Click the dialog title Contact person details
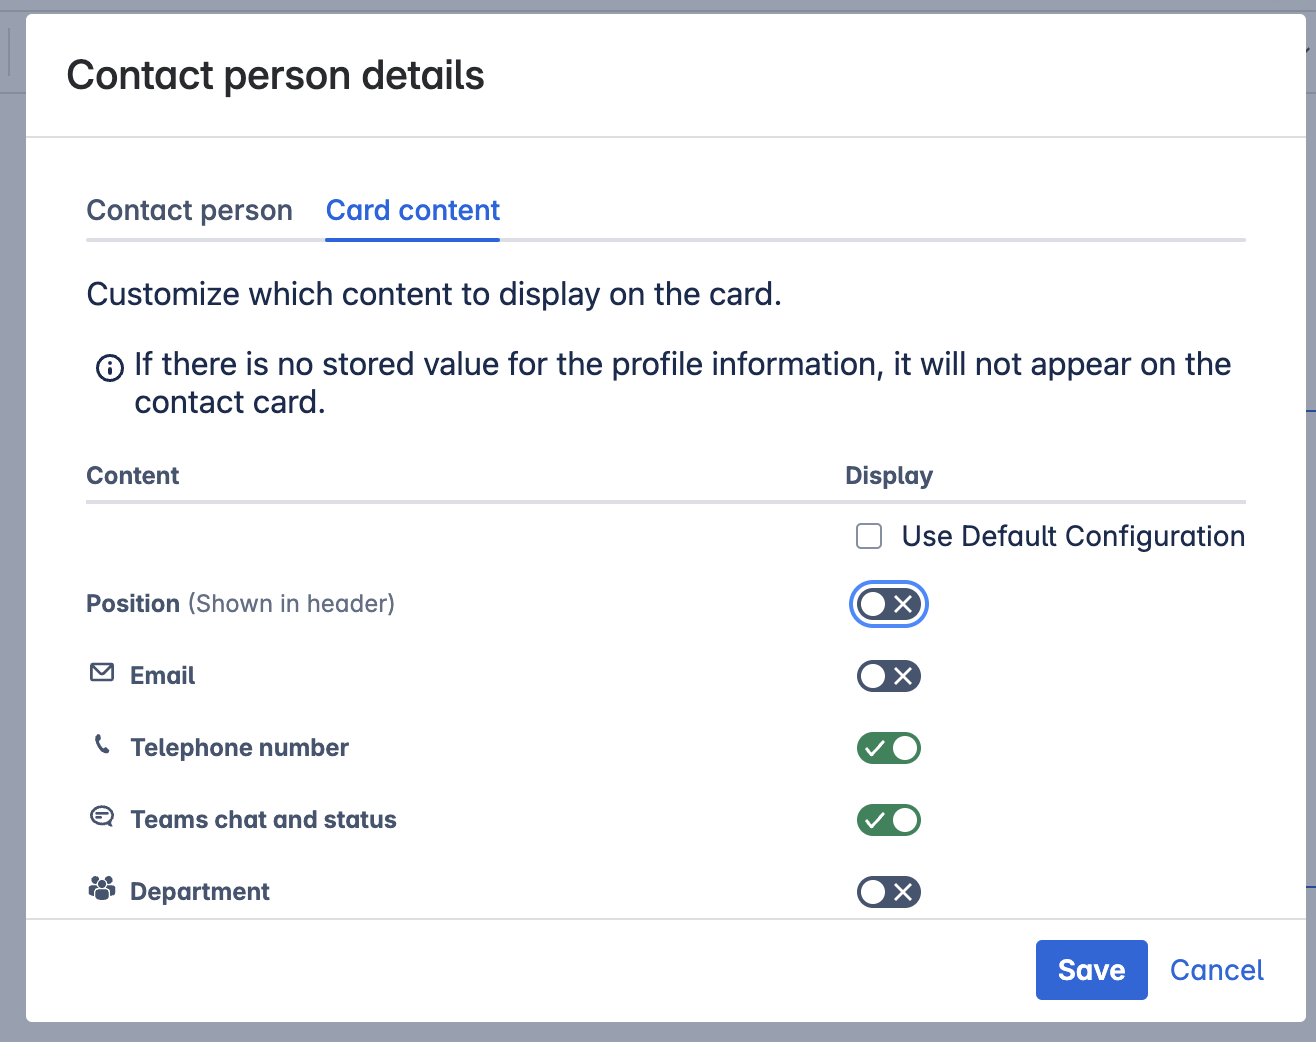Image resolution: width=1316 pixels, height=1042 pixels. (x=275, y=75)
